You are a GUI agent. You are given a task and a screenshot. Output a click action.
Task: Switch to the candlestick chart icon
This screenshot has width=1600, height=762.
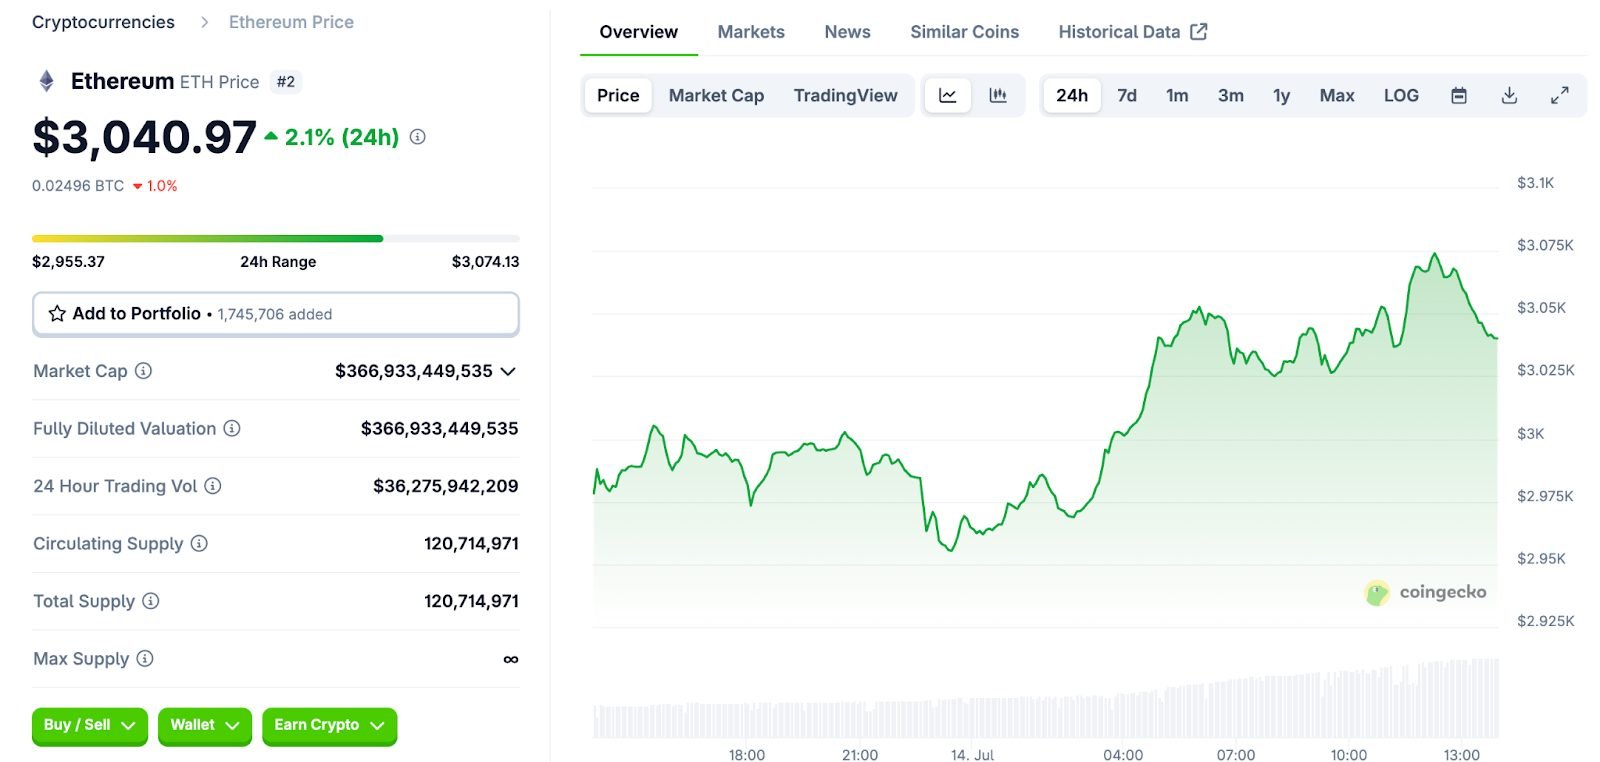point(997,96)
